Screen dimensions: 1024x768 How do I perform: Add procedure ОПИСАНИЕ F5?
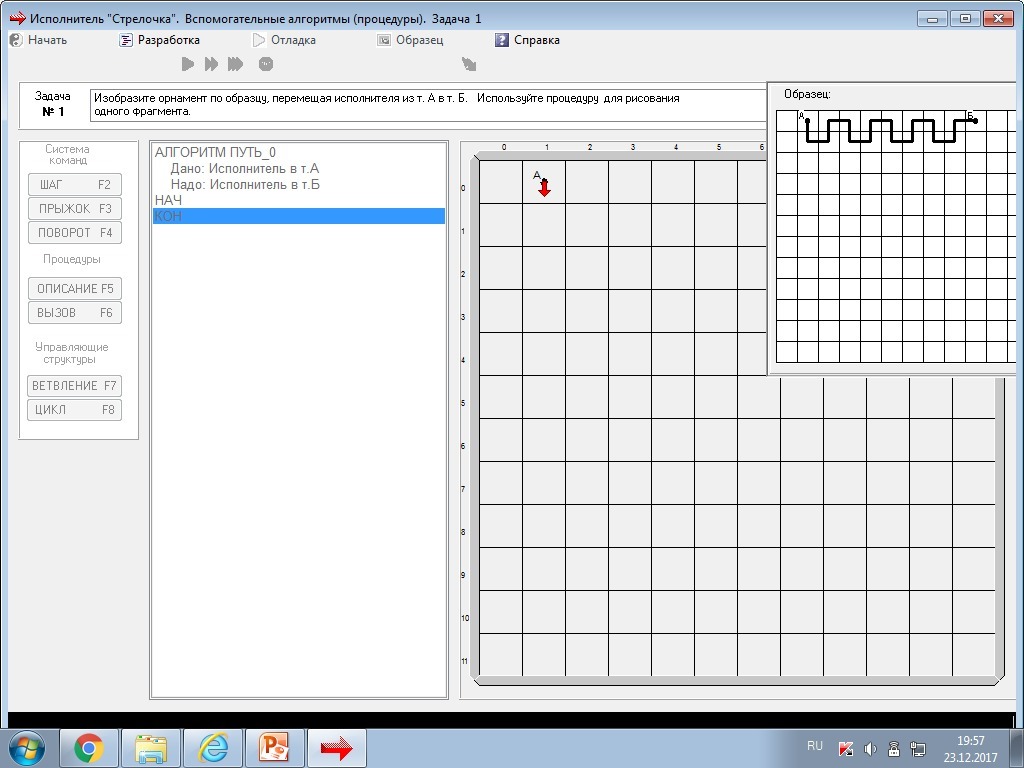75,289
